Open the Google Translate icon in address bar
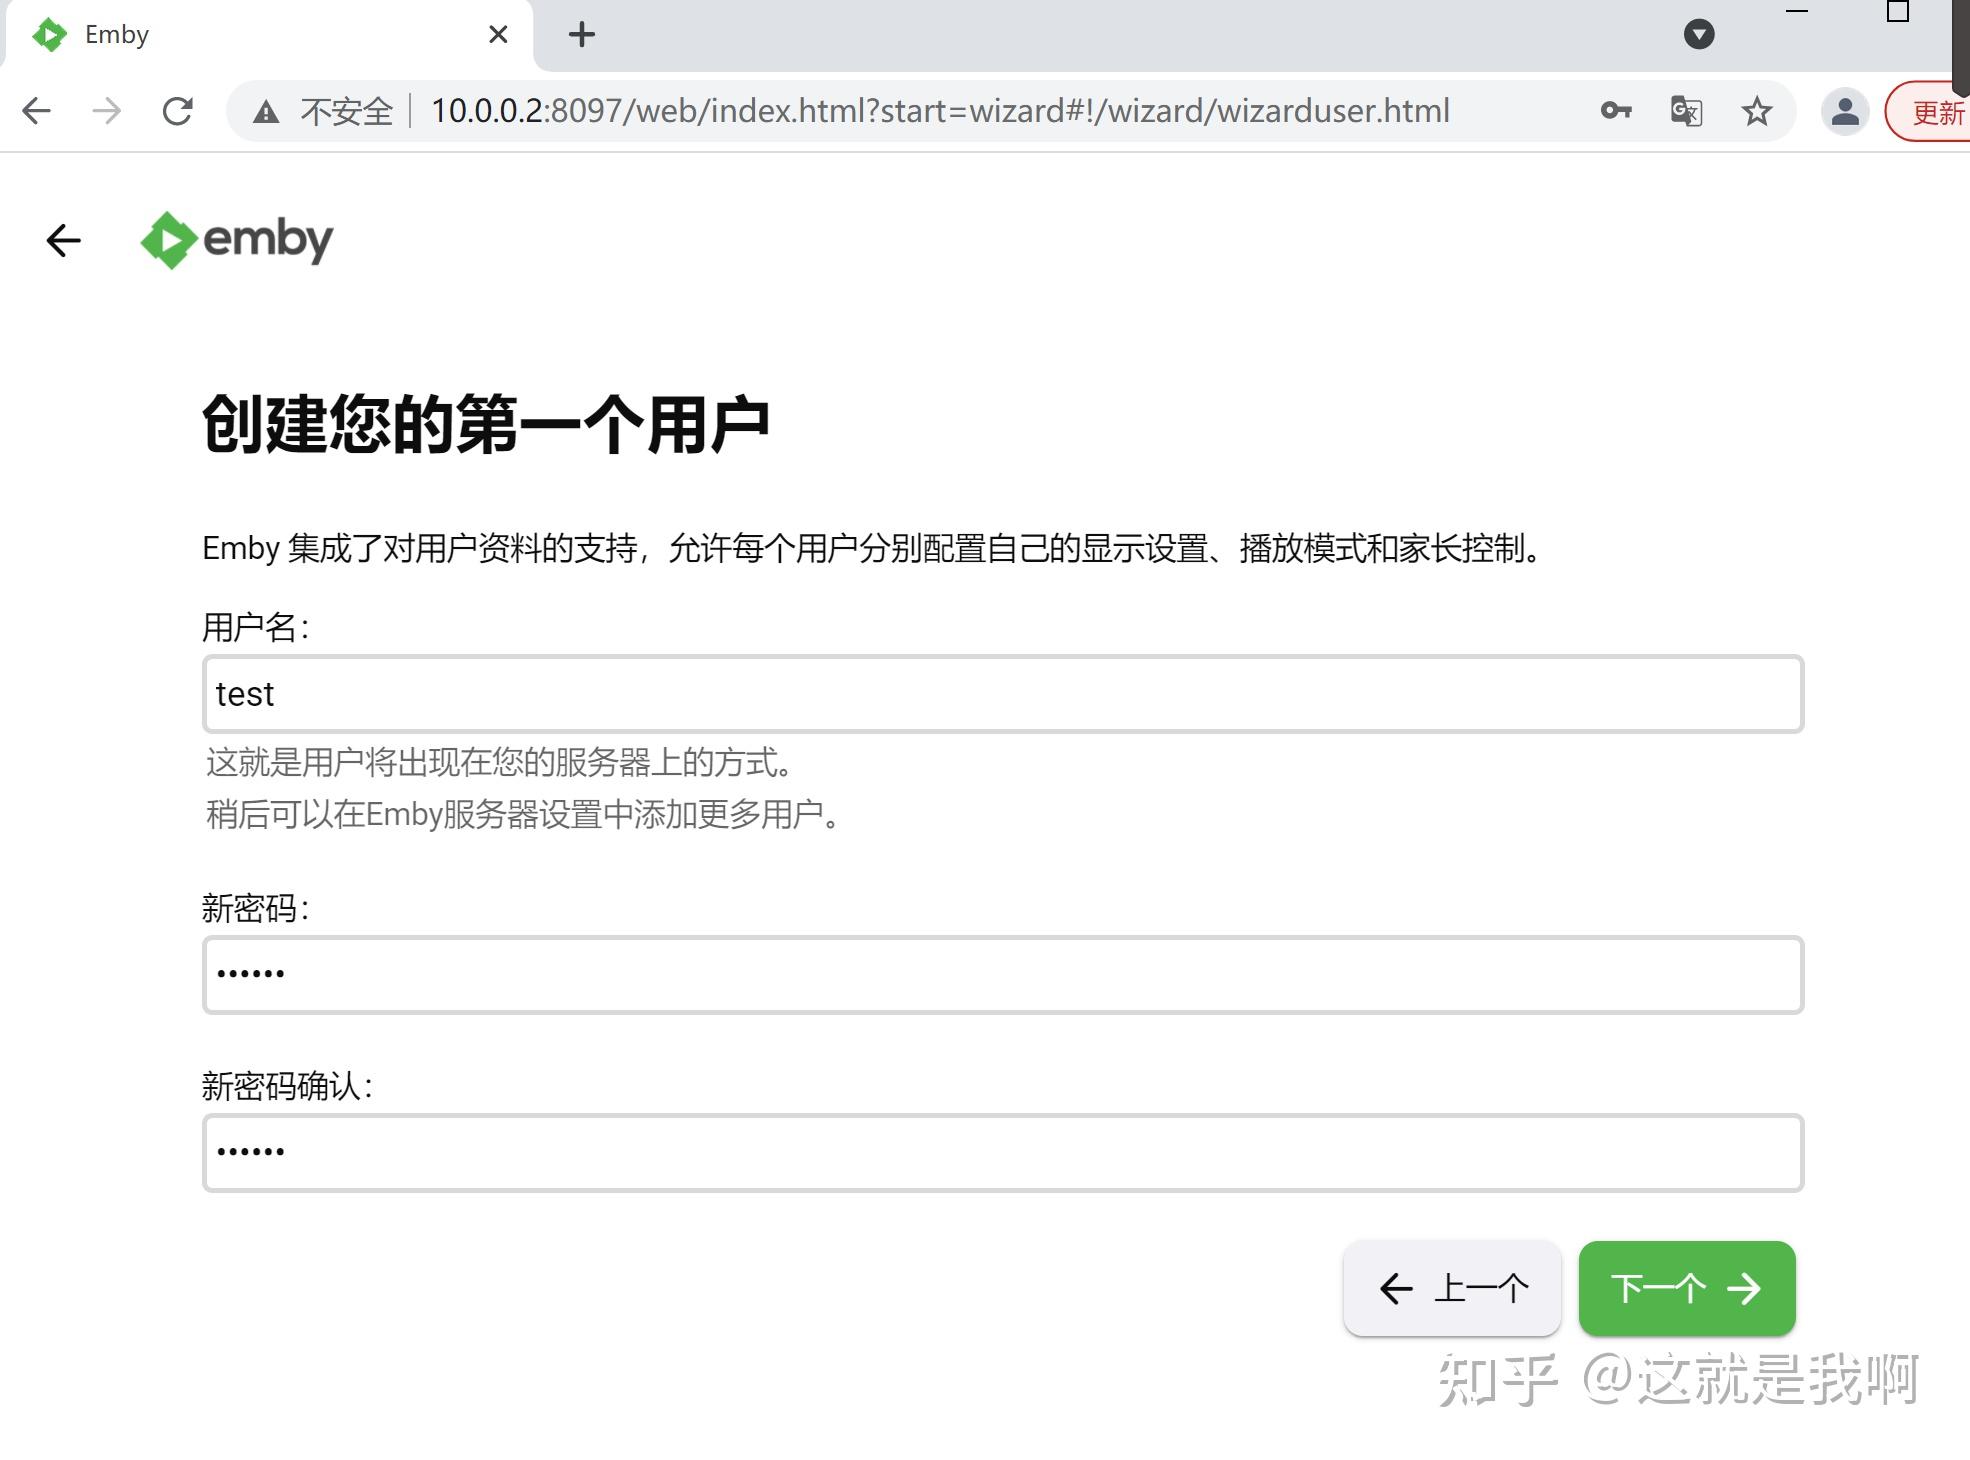The image size is (1970, 1460). [1685, 111]
